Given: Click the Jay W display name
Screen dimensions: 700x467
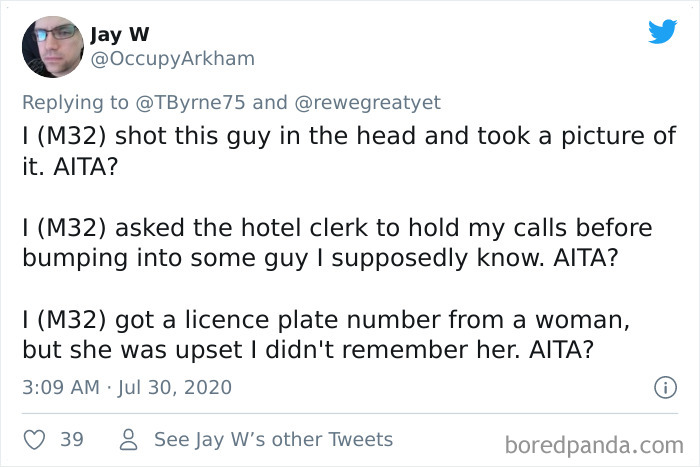Looking at the screenshot, I should pos(120,34).
